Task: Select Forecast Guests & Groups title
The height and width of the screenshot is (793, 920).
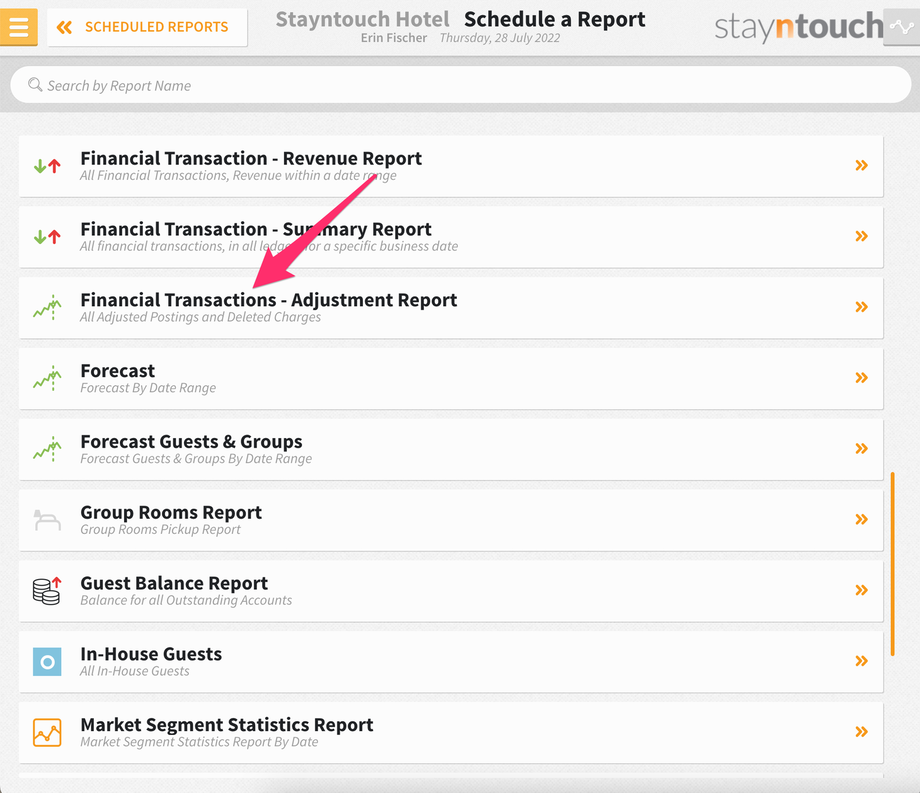Action: pos(191,441)
